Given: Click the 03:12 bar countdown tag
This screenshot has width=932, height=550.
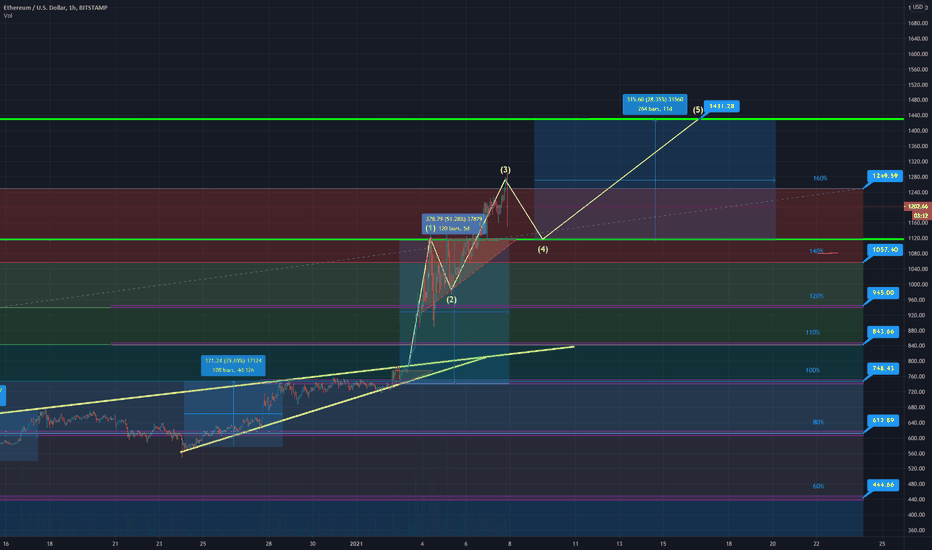Looking at the screenshot, I should (x=921, y=215).
